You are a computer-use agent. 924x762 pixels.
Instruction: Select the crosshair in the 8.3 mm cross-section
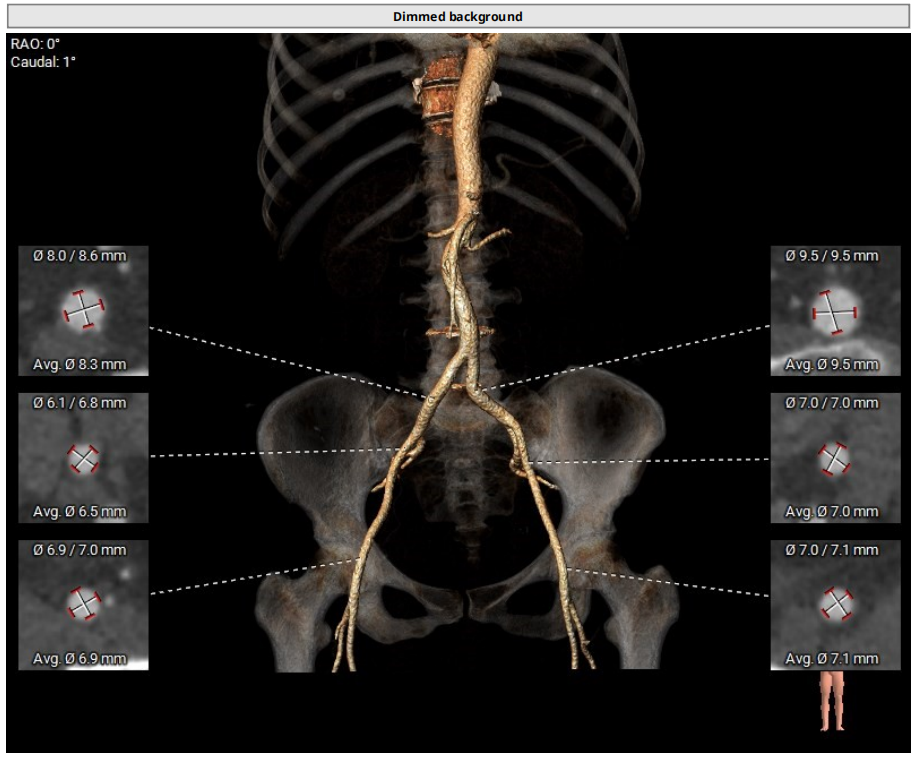pyautogui.click(x=84, y=310)
